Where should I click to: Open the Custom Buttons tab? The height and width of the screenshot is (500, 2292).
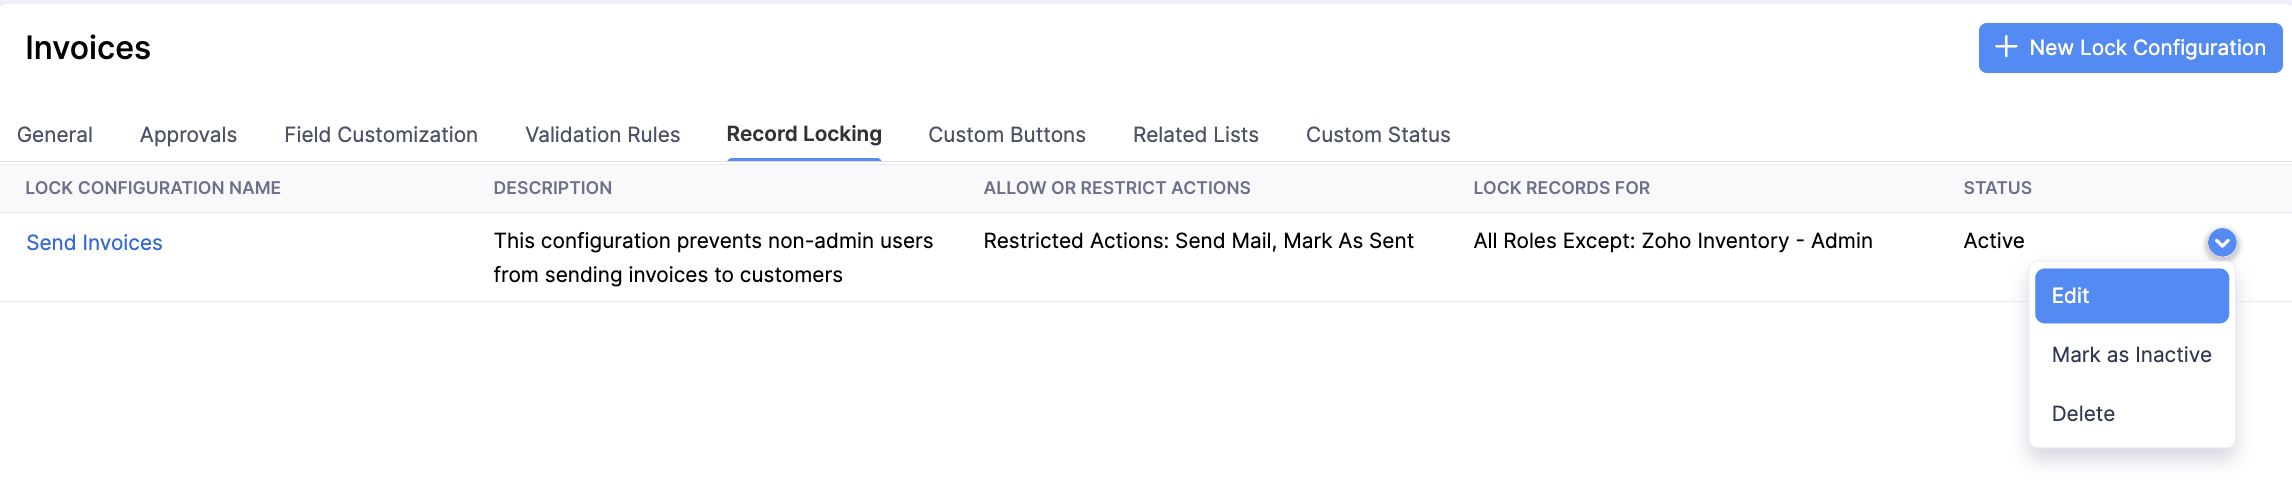tap(1007, 135)
